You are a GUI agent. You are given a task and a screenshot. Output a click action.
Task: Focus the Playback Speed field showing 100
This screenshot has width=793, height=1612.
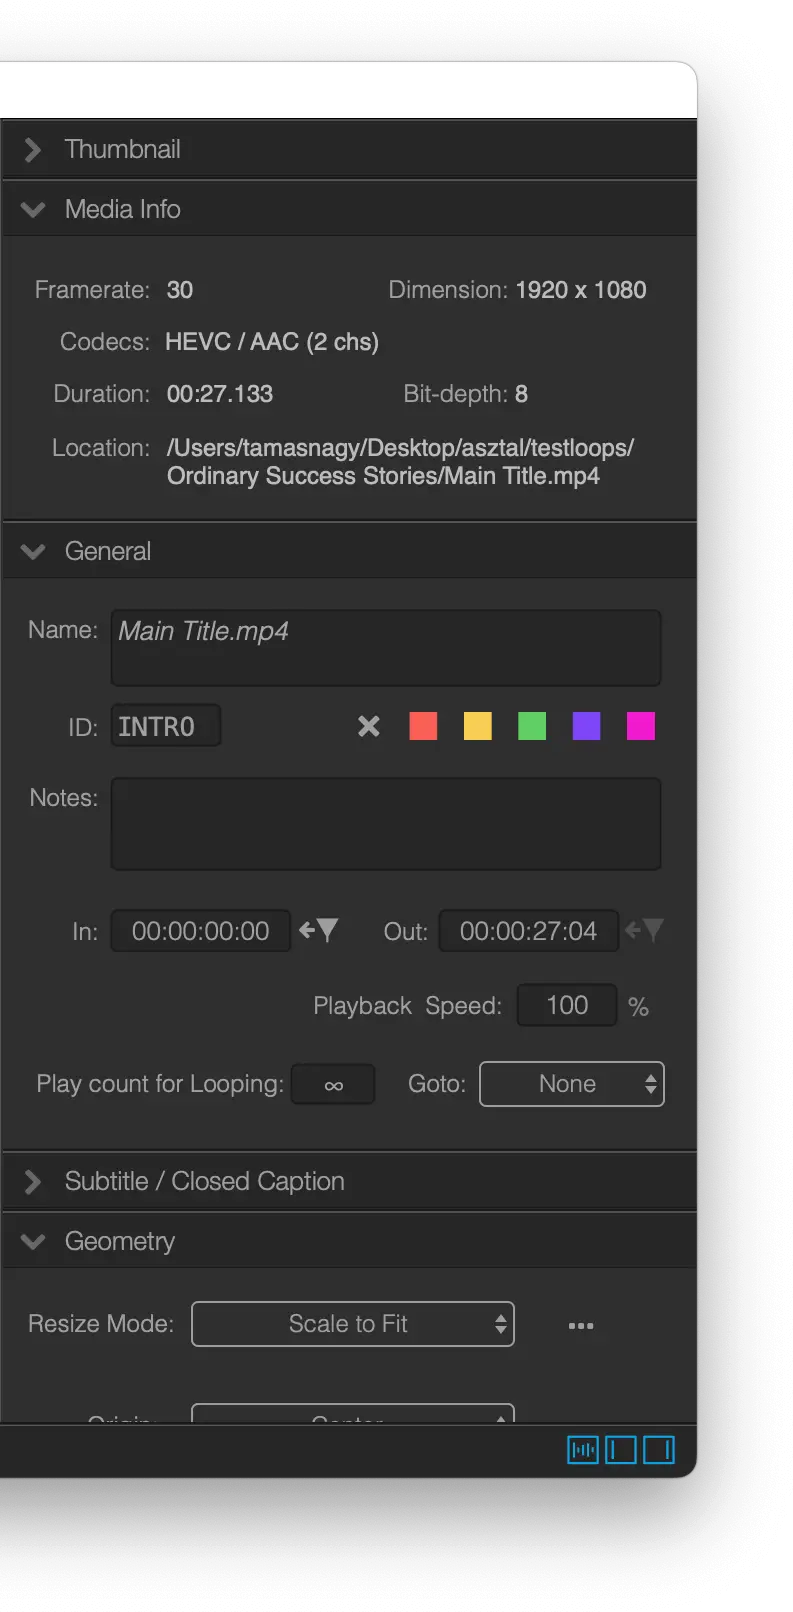tap(567, 1006)
